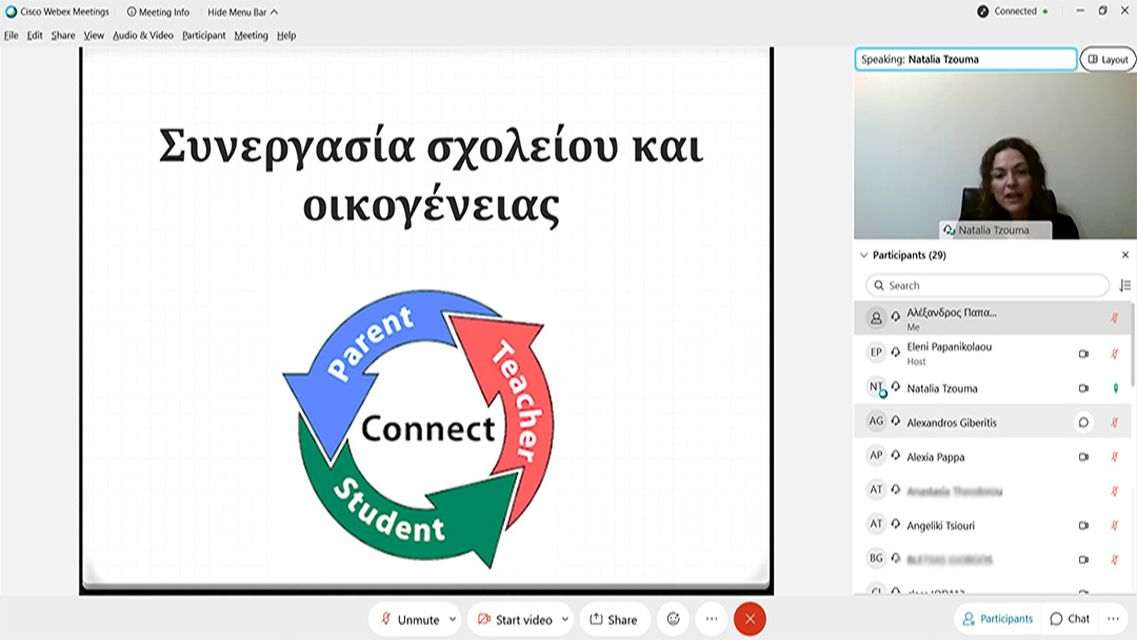Open the File menu
This screenshot has height=640, width=1137.
point(11,35)
